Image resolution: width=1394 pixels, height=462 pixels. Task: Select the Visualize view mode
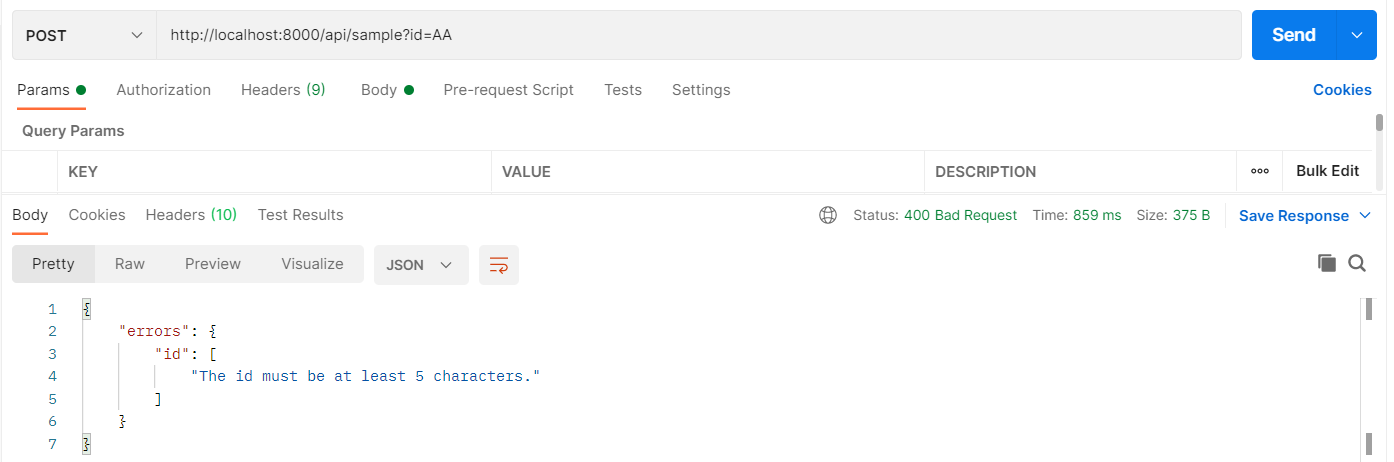click(313, 264)
